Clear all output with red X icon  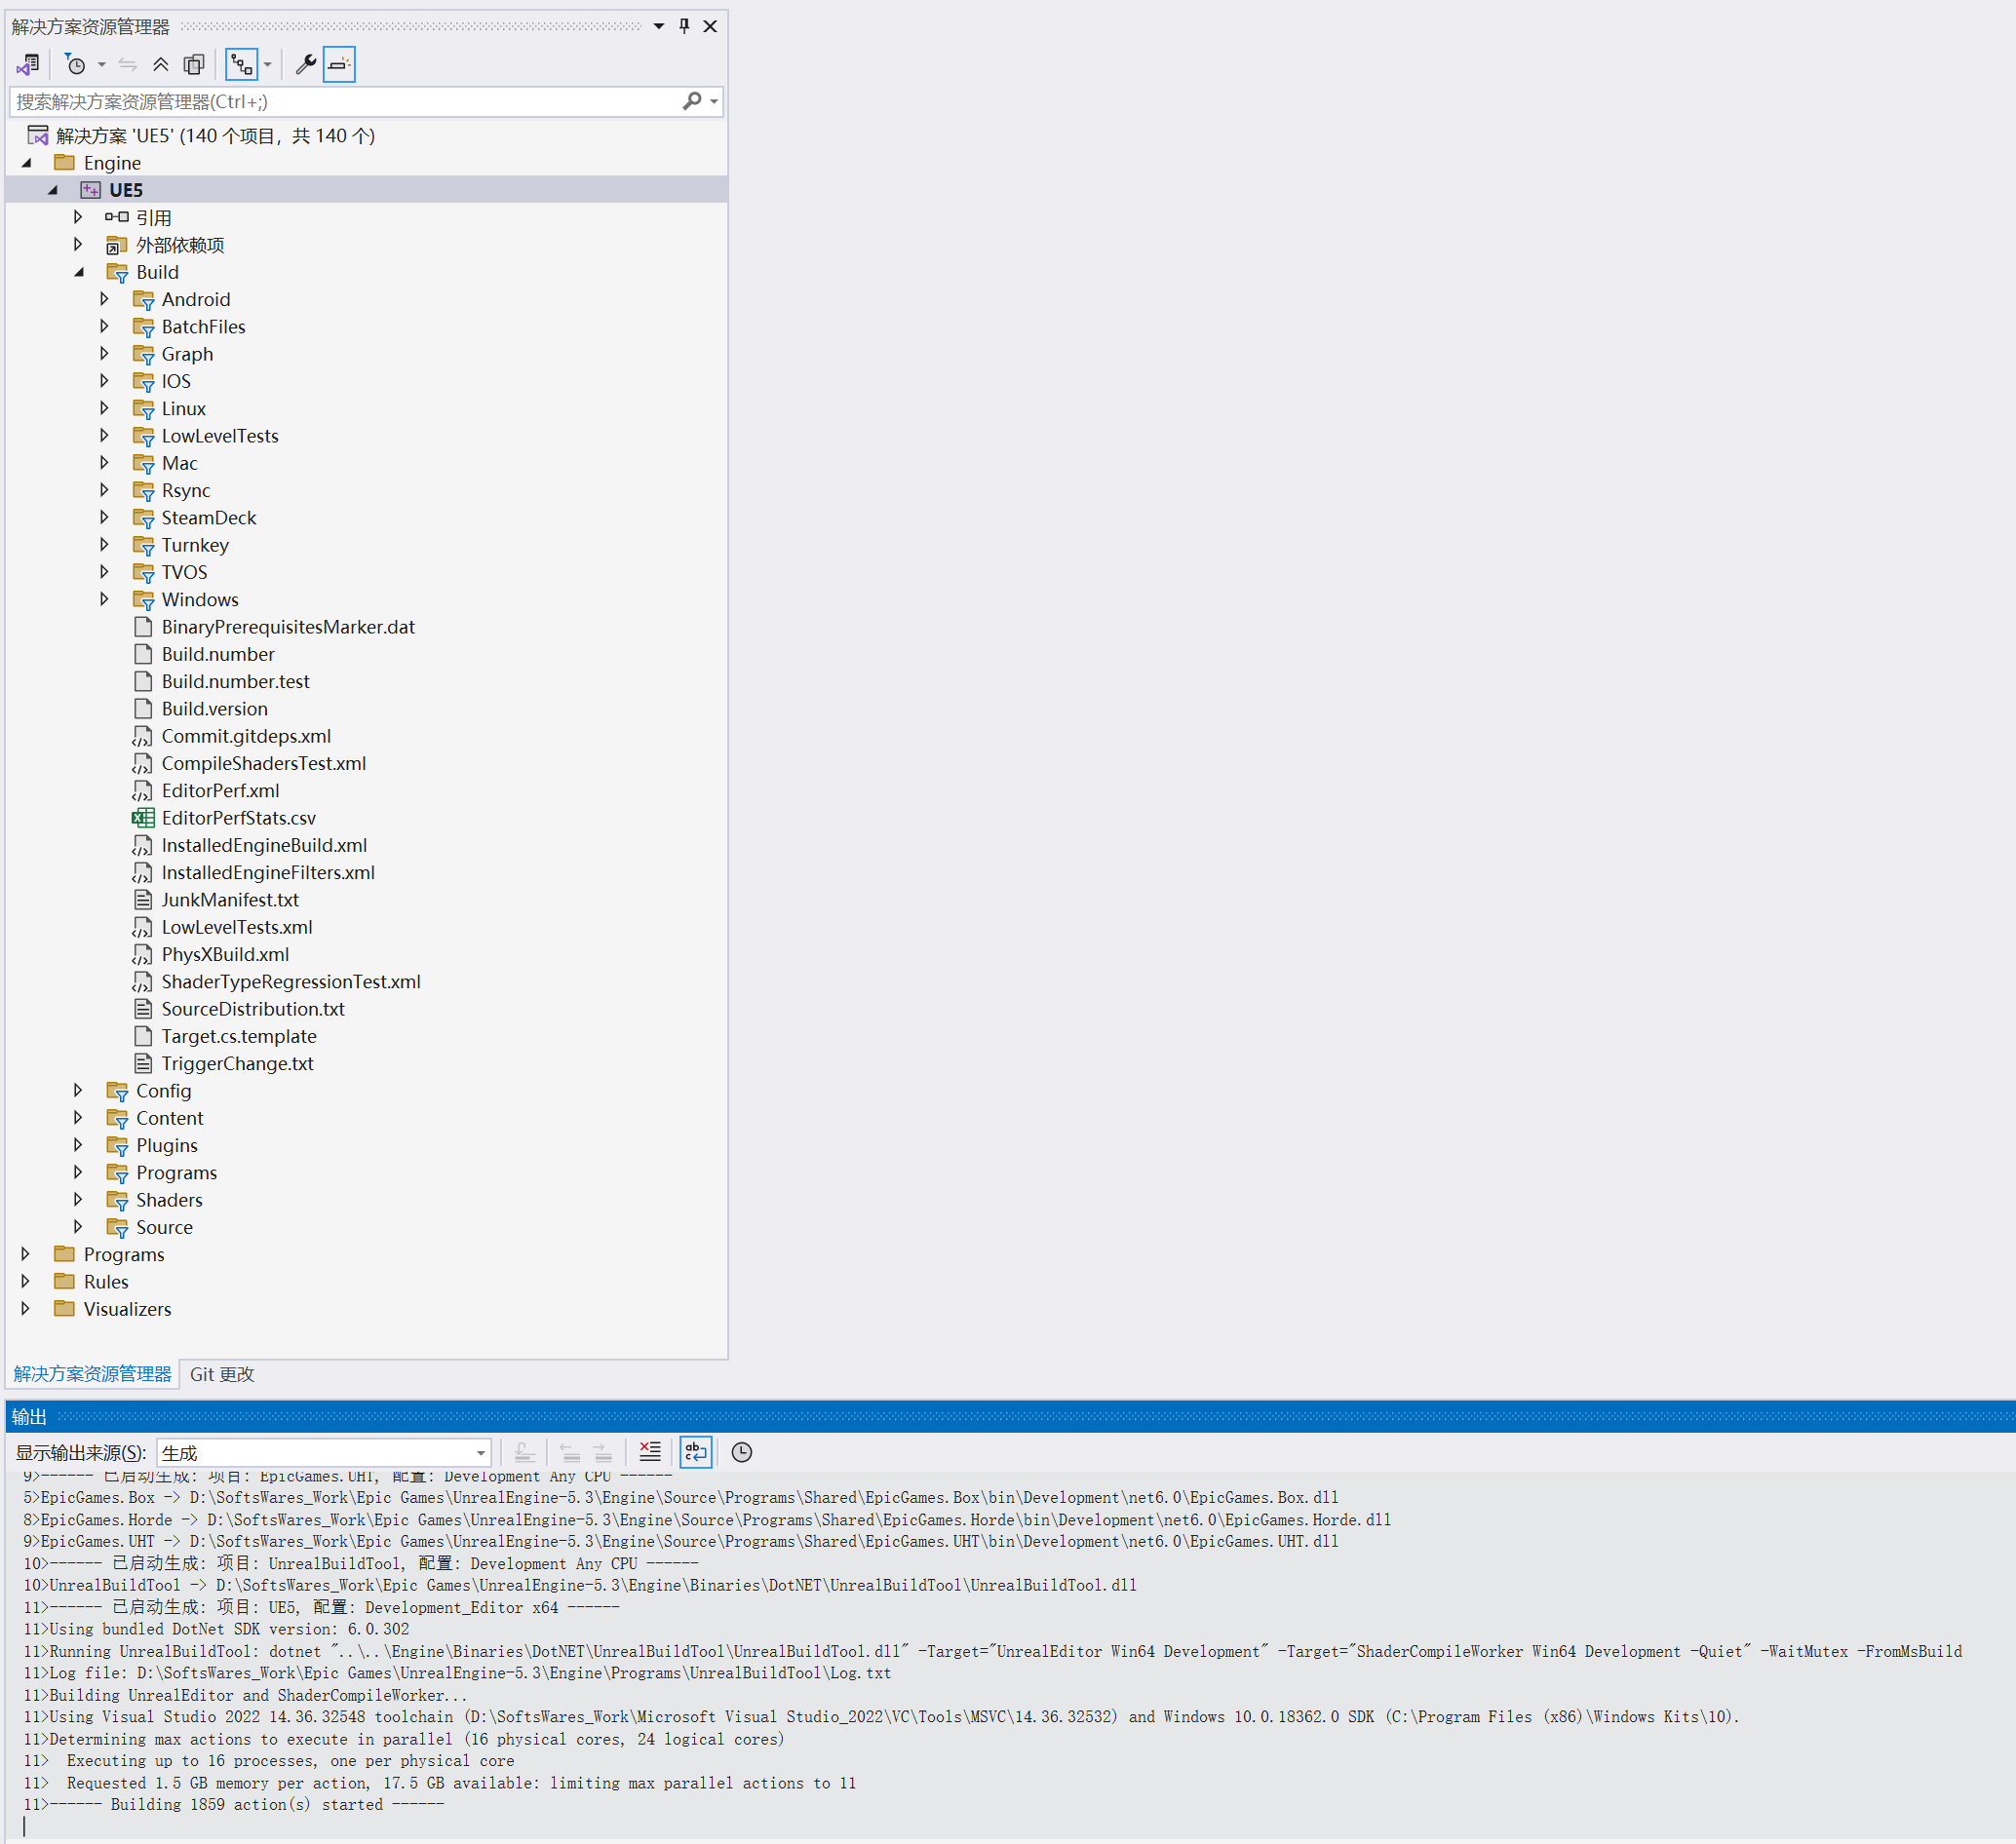pyautogui.click(x=650, y=1452)
